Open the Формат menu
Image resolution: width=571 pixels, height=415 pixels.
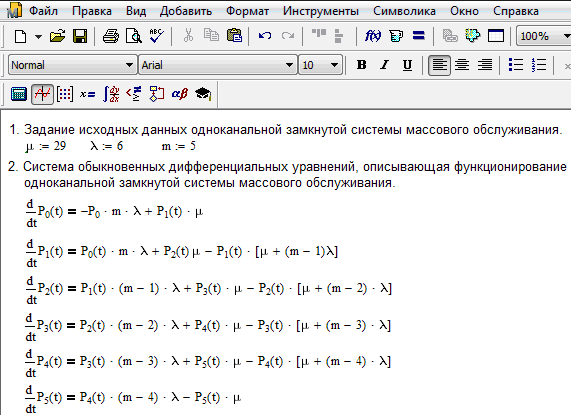(x=248, y=11)
